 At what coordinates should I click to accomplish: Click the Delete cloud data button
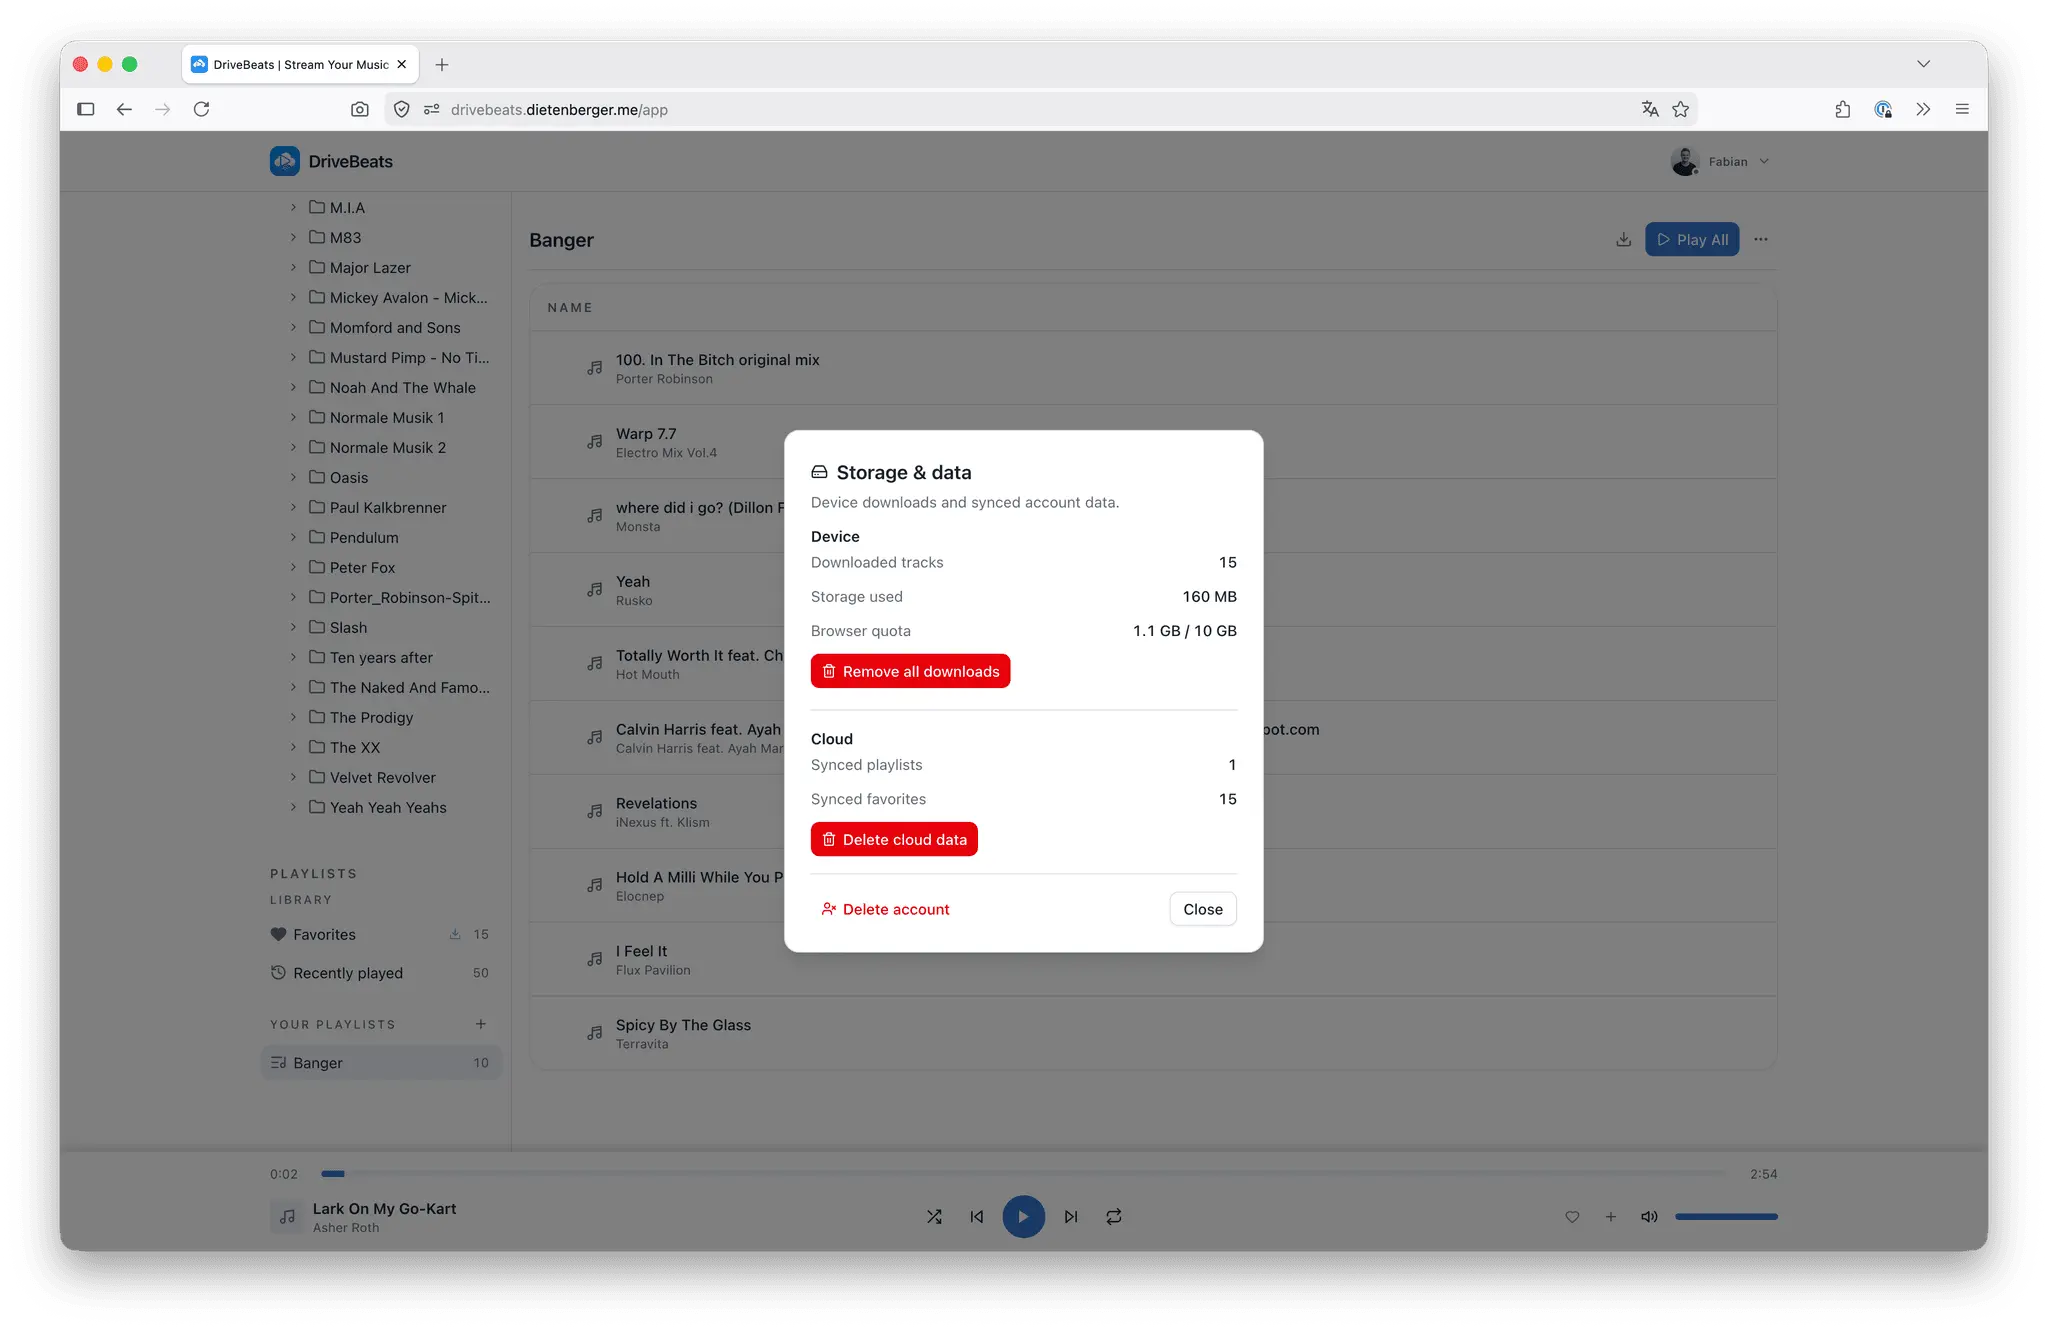(x=894, y=839)
